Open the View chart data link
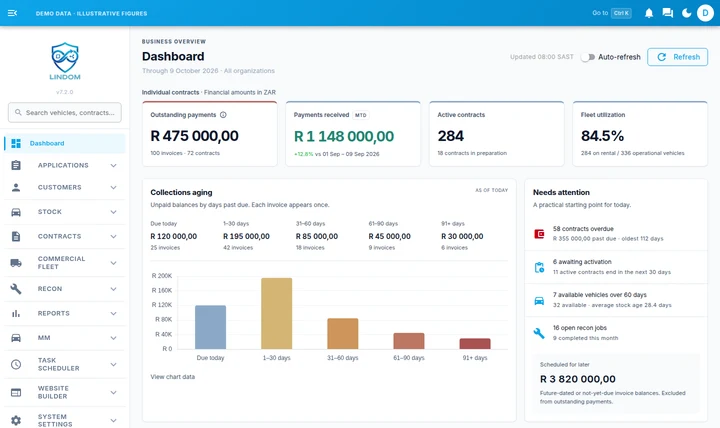 click(173, 377)
